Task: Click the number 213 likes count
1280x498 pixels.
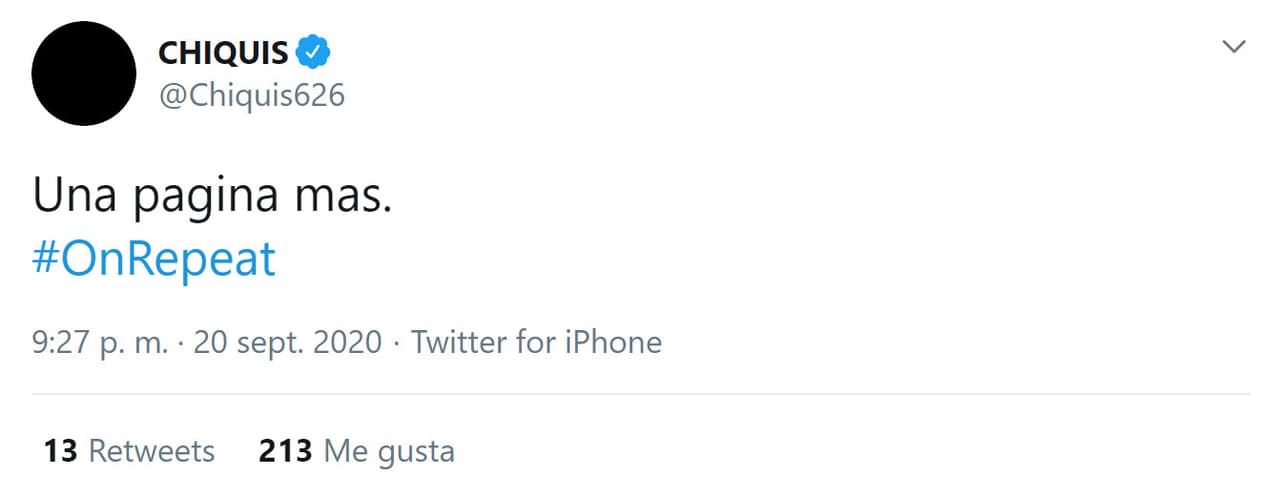Action: tap(286, 451)
